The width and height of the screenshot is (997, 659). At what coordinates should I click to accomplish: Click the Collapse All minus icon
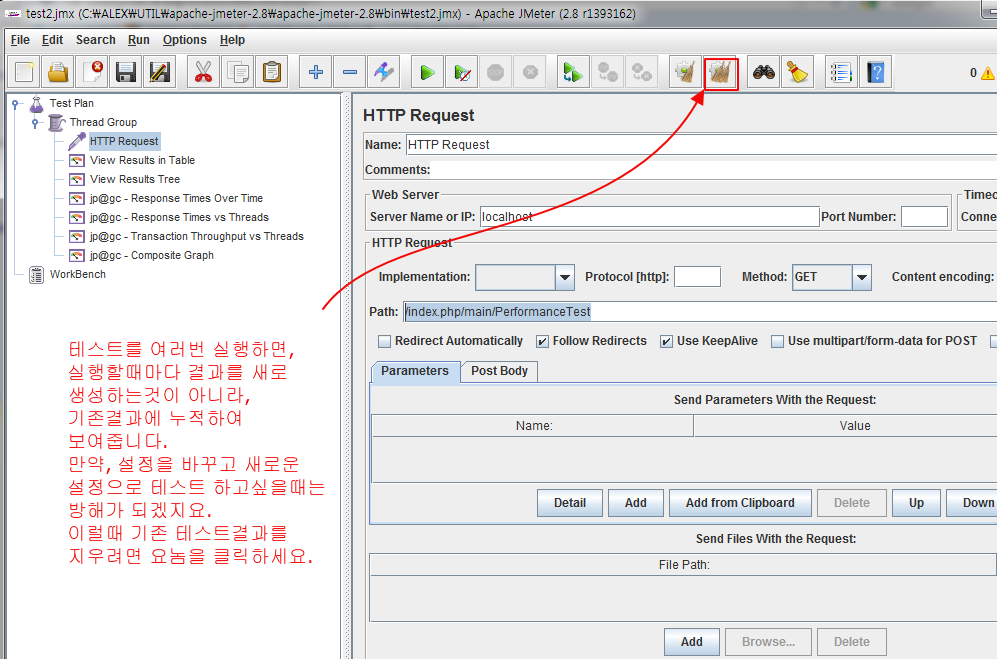point(350,73)
